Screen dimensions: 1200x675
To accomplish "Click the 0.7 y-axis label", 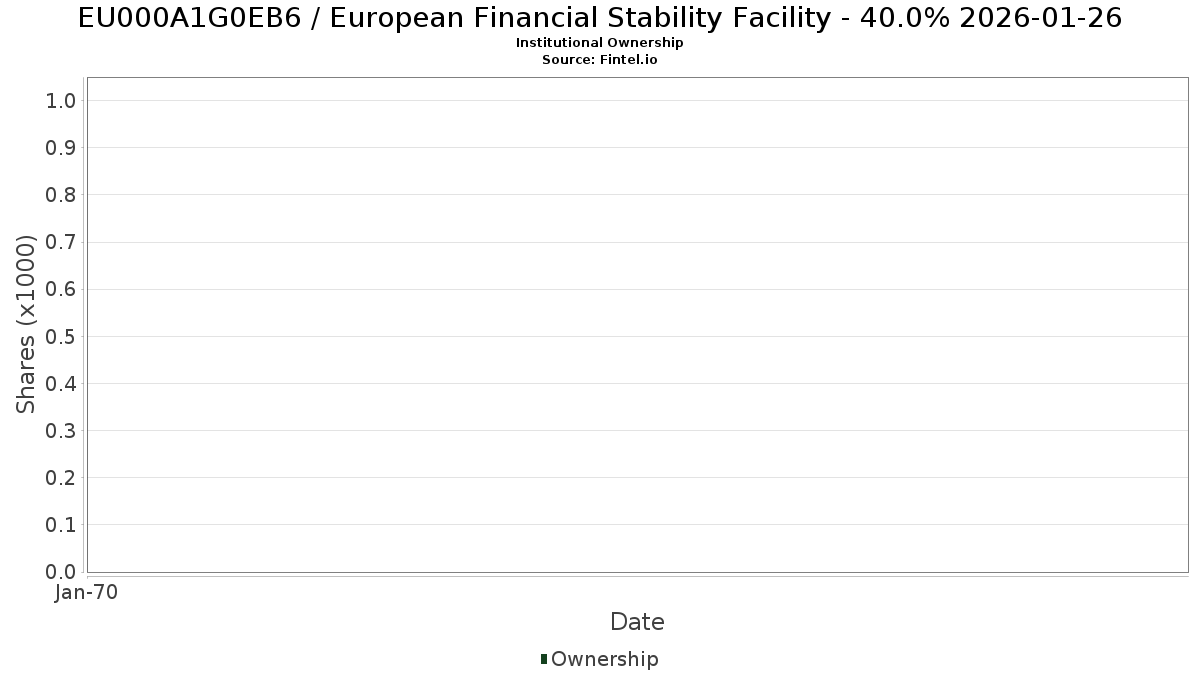I will coord(60,242).
